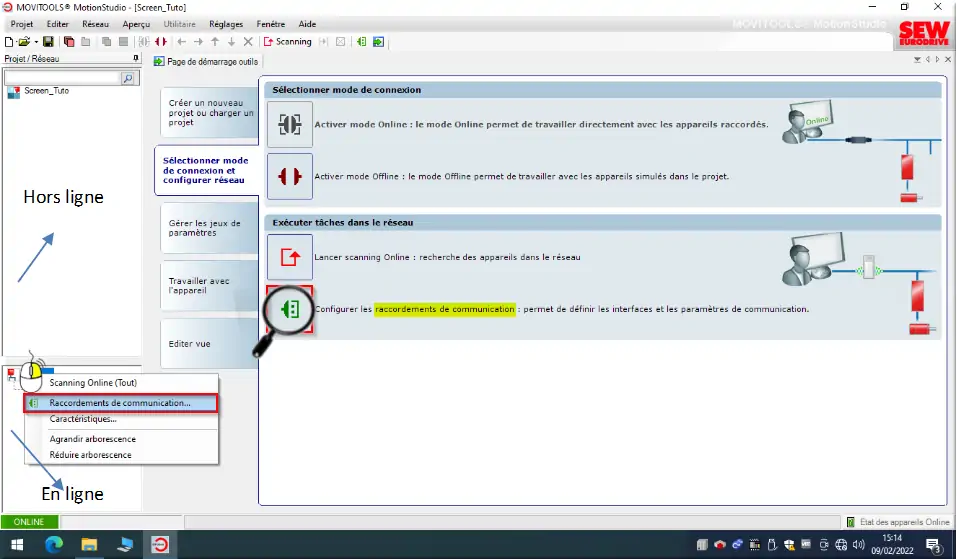Create a new project with the blank page icon
Image resolution: width=957 pixels, height=559 pixels.
pos(9,42)
